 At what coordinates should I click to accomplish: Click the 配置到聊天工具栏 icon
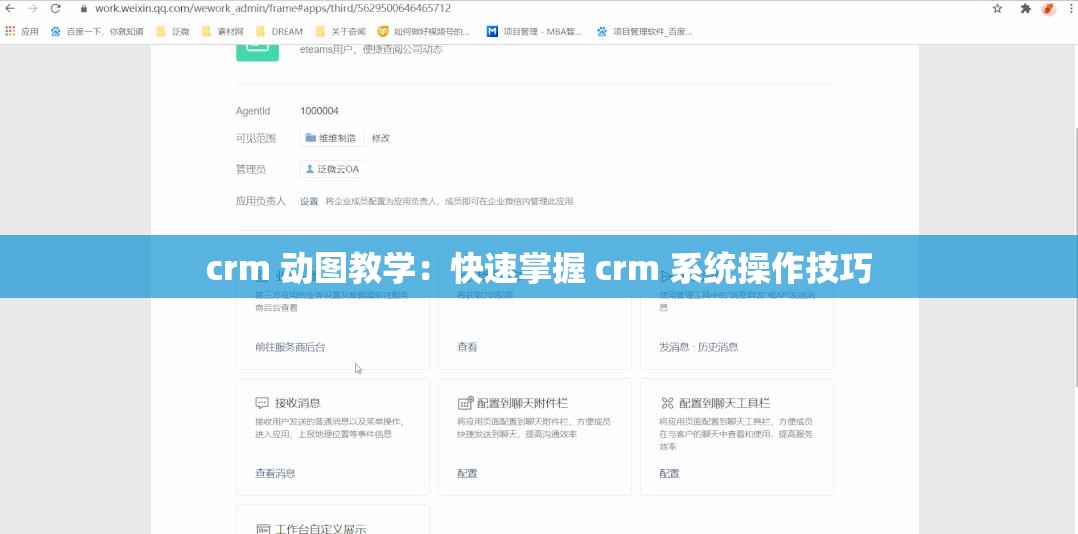pyautogui.click(x=667, y=403)
